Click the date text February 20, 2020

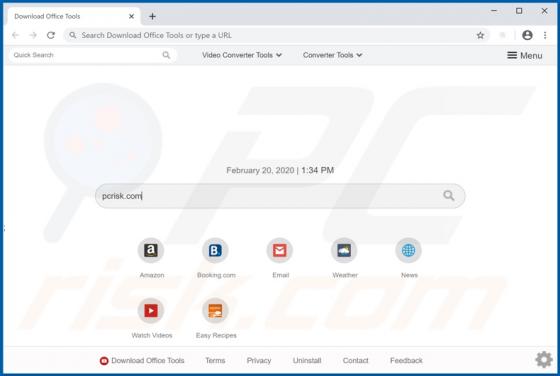click(x=260, y=170)
